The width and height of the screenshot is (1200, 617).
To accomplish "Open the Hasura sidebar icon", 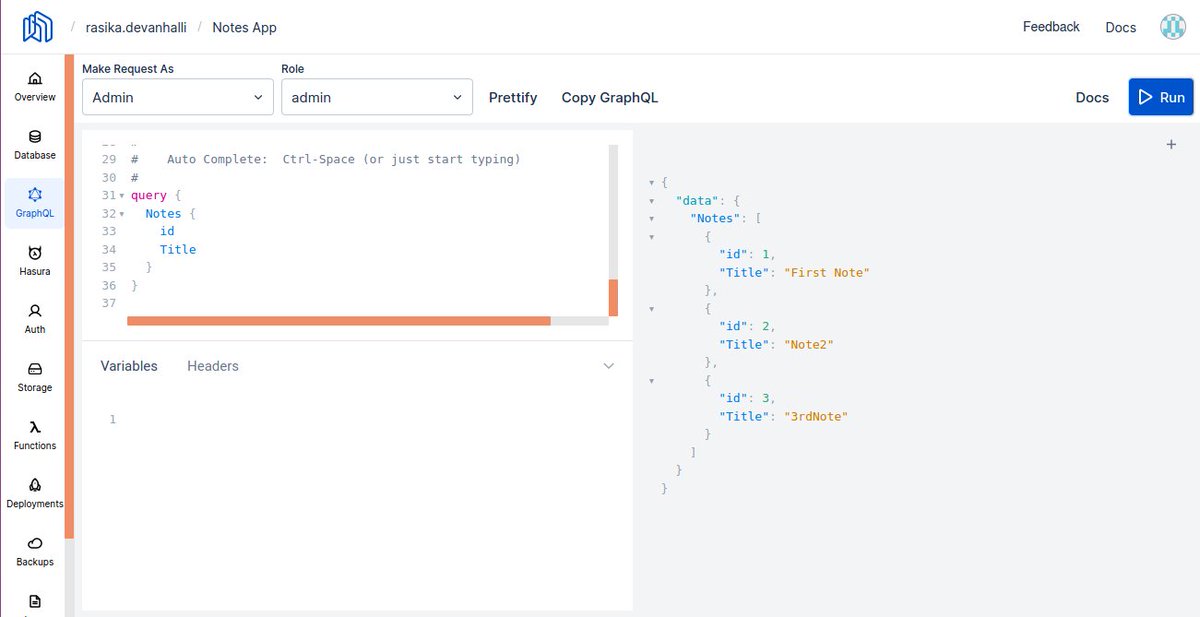I will (35, 253).
